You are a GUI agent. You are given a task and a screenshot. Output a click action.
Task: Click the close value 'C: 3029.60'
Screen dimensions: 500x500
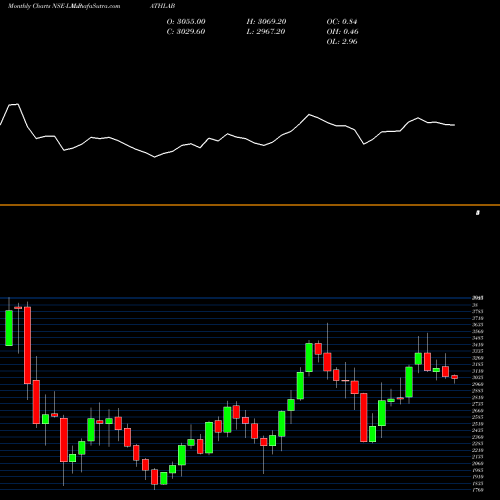[186, 32]
